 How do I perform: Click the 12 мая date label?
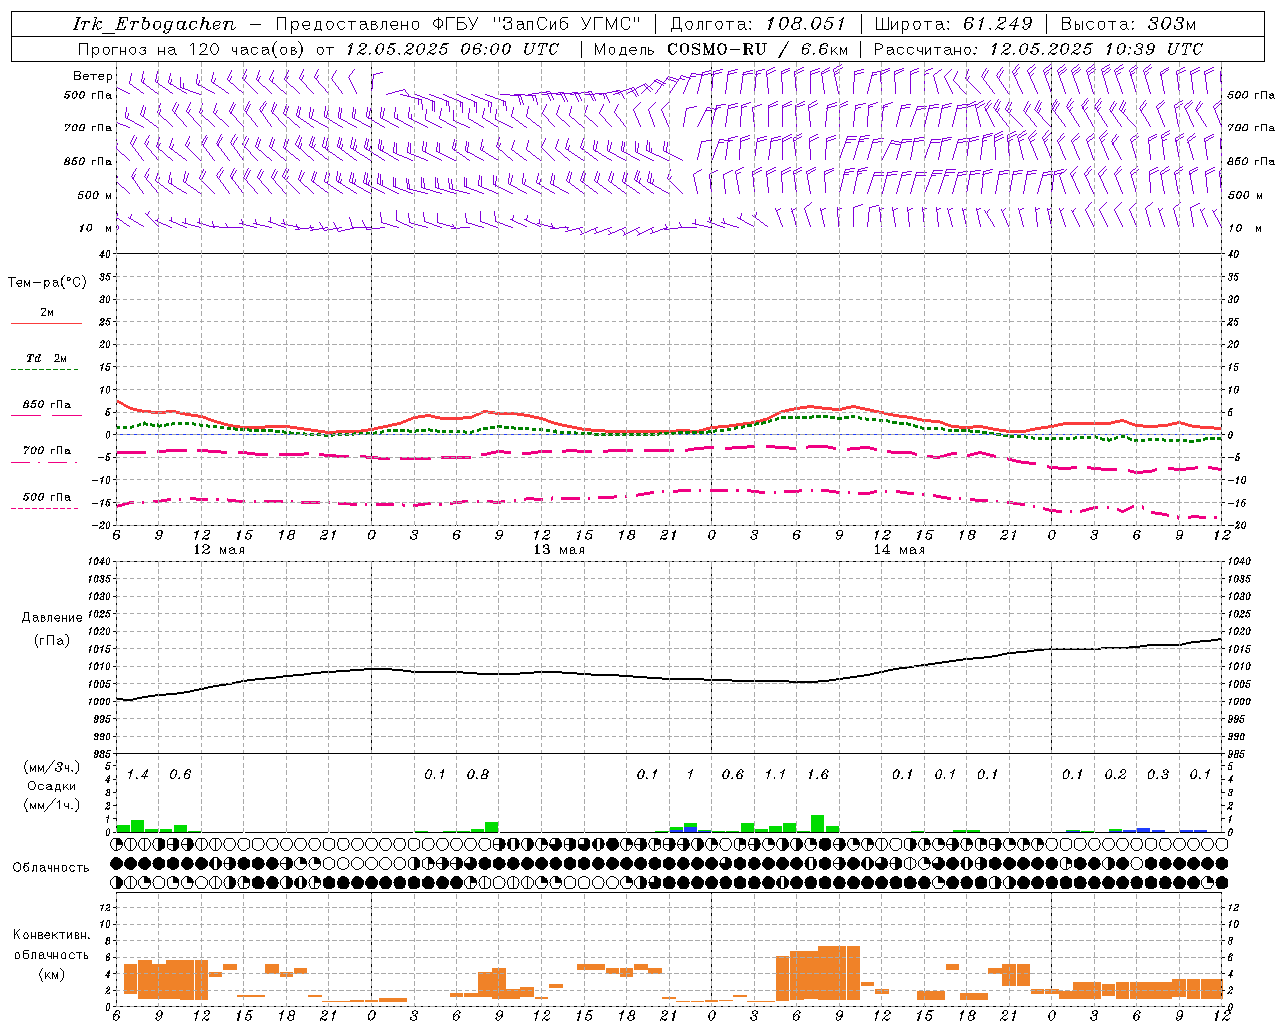tap(219, 550)
